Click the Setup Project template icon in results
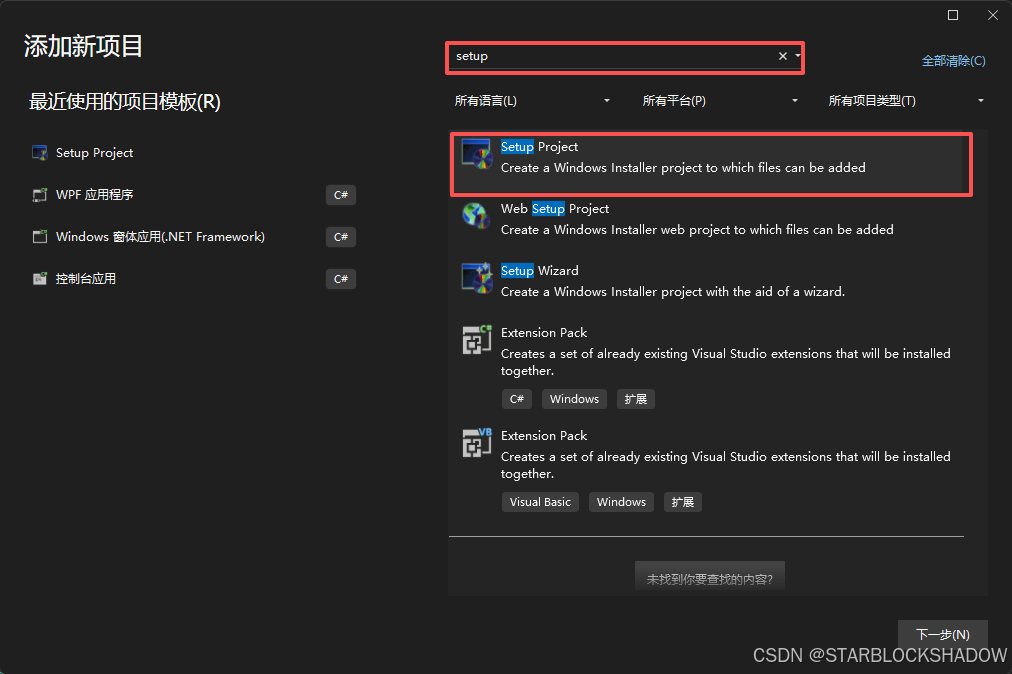 [x=477, y=154]
